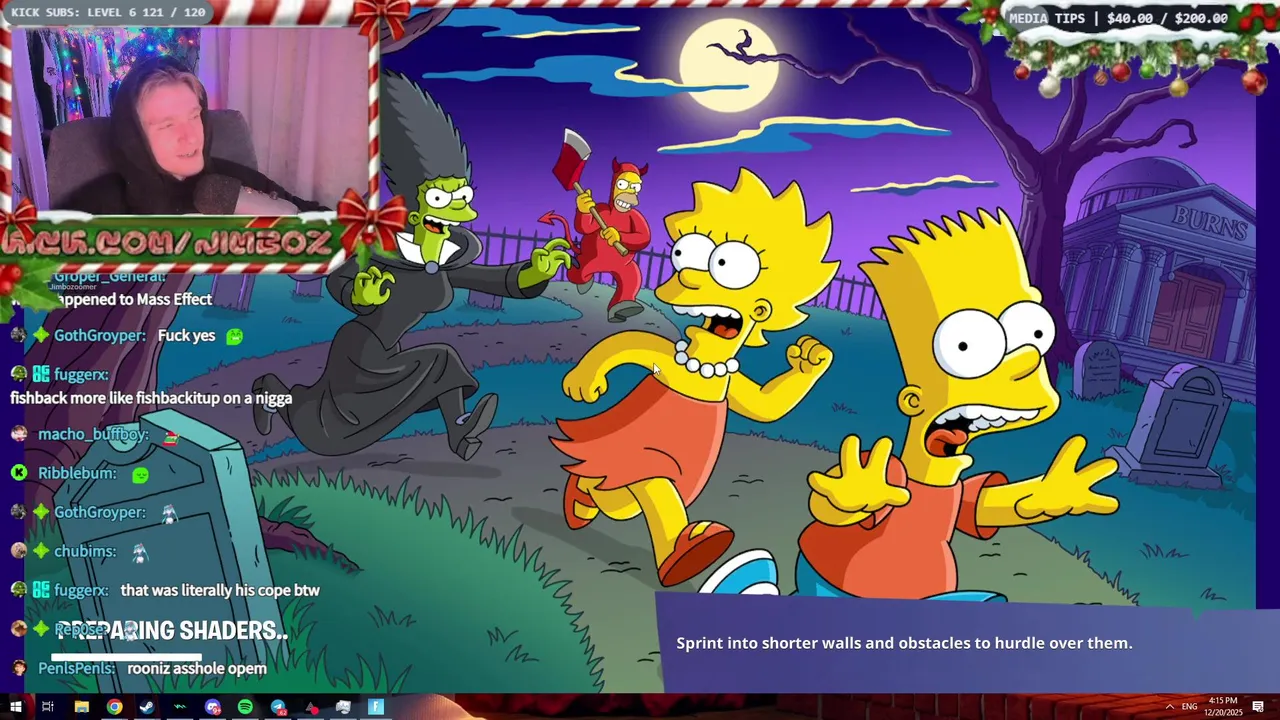The height and width of the screenshot is (720, 1280).
Task: Open the taskbar app with red recording dot
Action: point(311,707)
